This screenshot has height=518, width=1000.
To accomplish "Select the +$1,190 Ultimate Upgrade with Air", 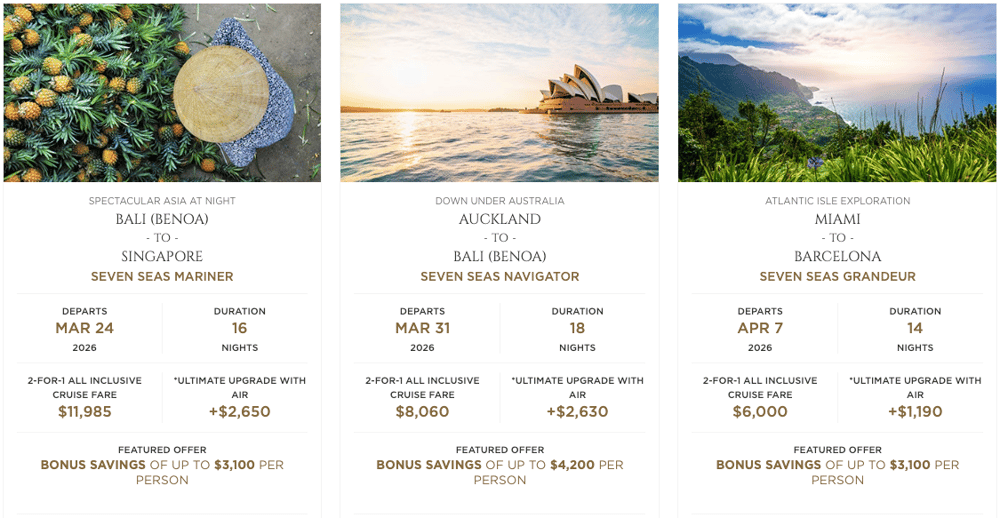I will click(915, 412).
